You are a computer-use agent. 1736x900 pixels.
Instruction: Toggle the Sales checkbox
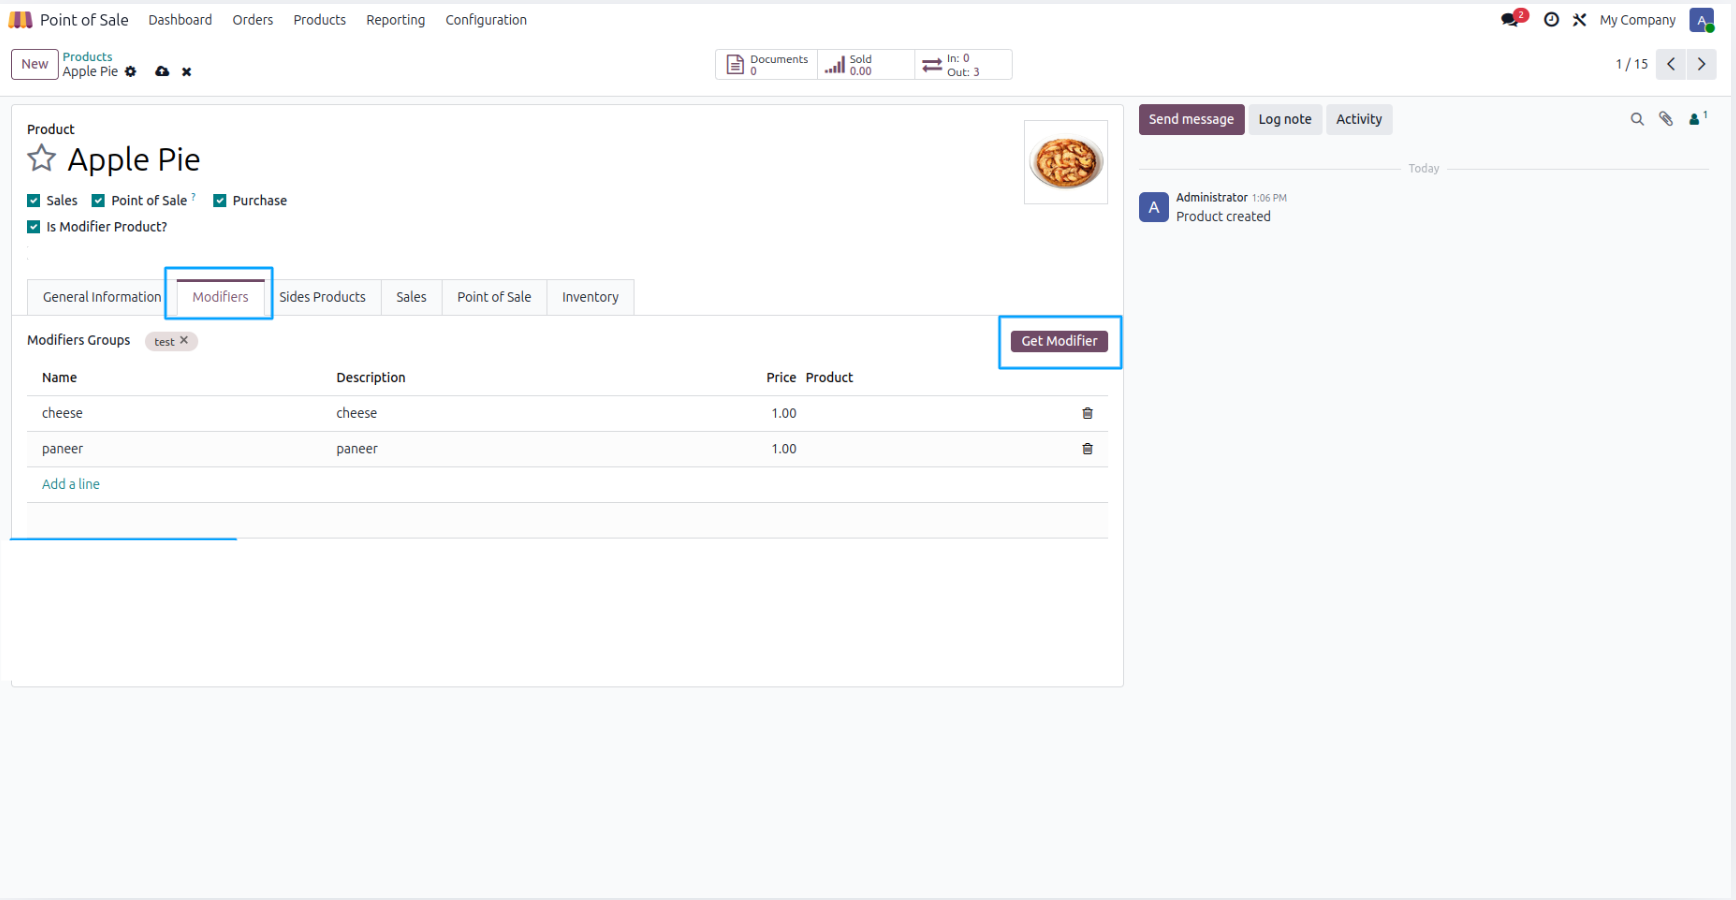point(34,201)
